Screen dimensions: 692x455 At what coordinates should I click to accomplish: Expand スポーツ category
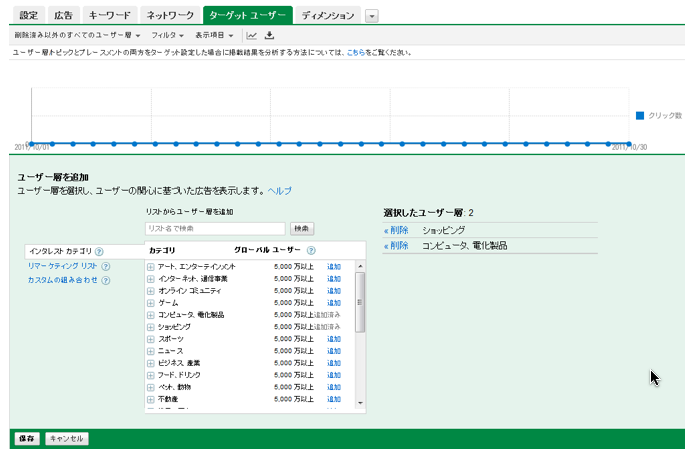point(150,339)
